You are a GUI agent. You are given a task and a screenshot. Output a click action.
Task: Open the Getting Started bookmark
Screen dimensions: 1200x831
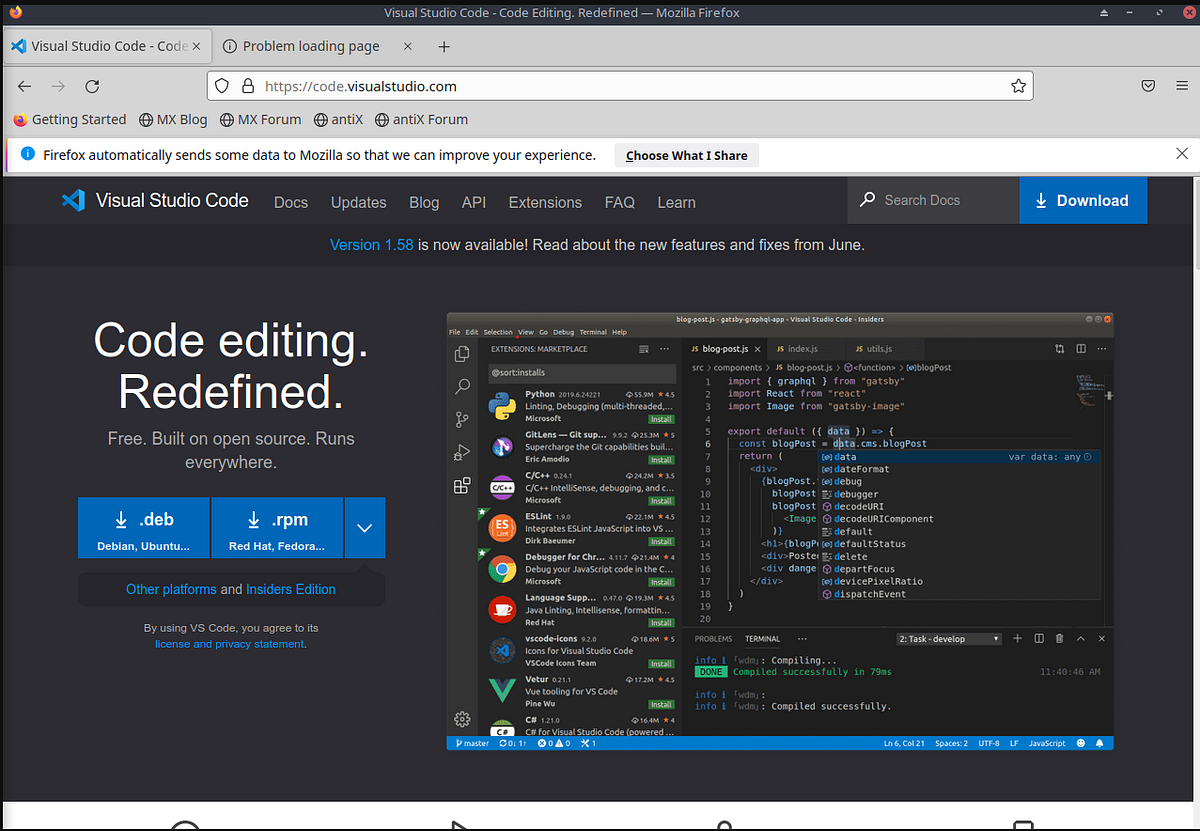(x=69, y=119)
